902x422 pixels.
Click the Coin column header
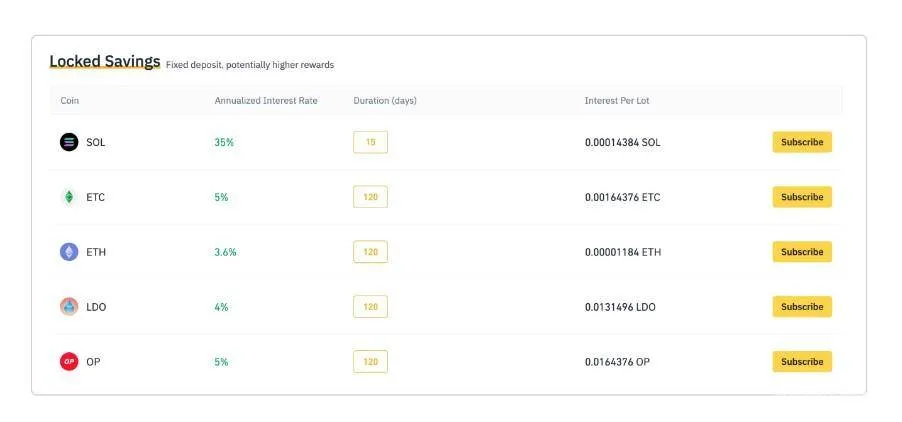pyautogui.click(x=70, y=101)
